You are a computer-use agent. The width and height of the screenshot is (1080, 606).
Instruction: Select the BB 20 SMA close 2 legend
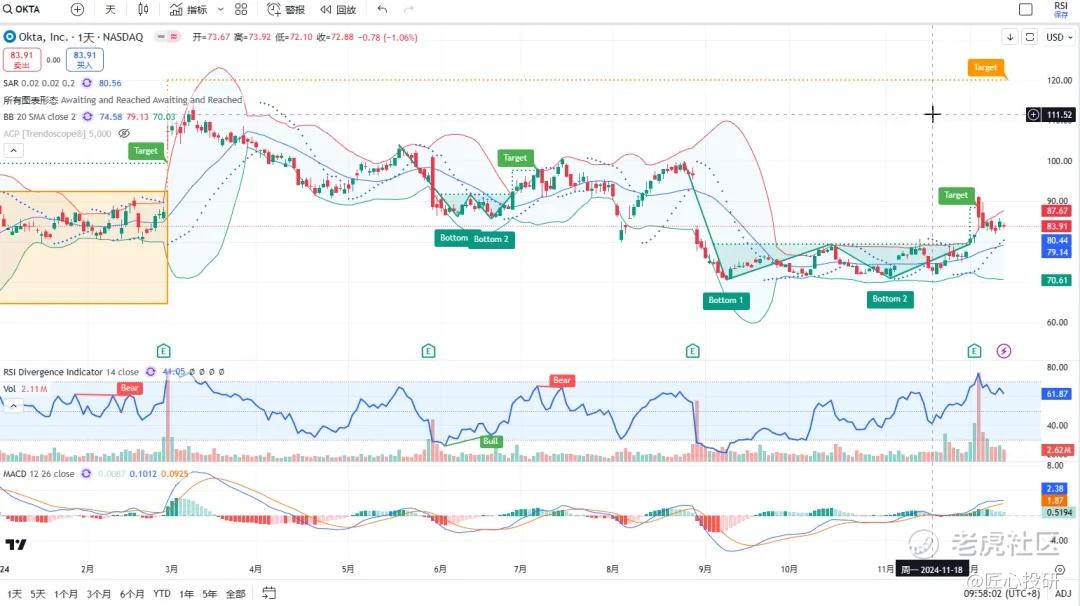[39, 116]
